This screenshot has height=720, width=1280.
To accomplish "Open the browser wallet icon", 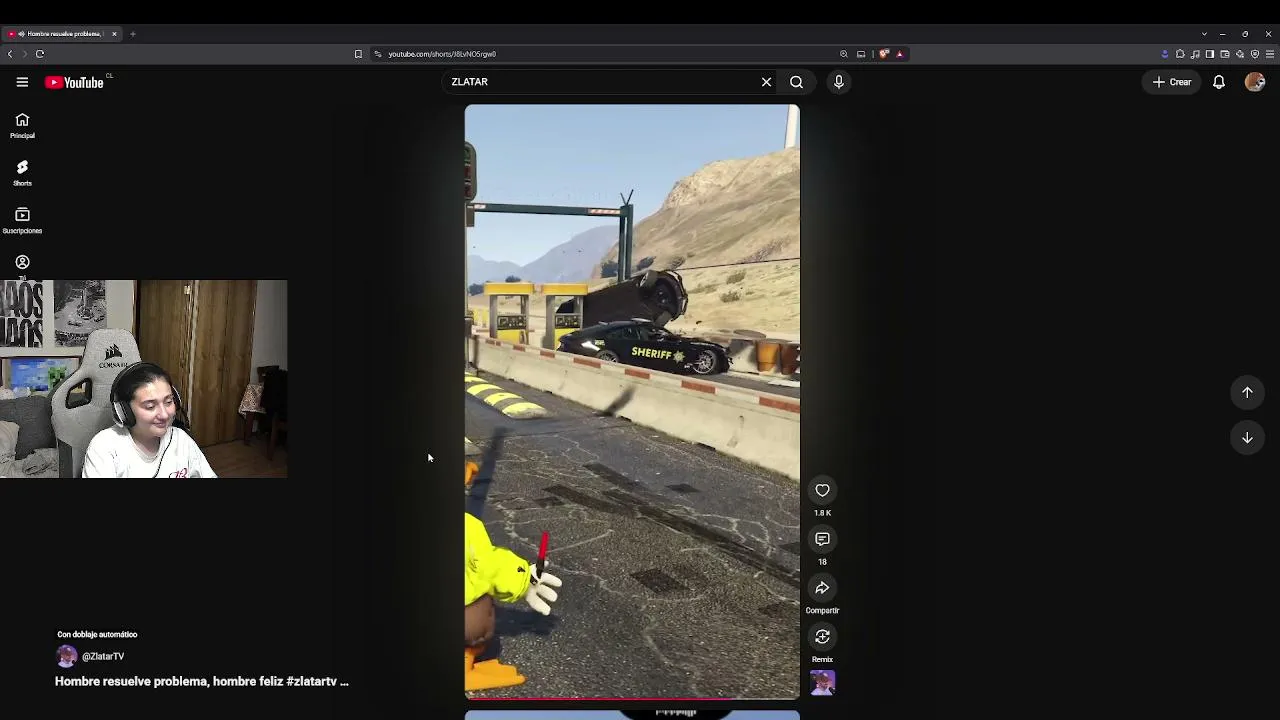I will [x=1225, y=54].
